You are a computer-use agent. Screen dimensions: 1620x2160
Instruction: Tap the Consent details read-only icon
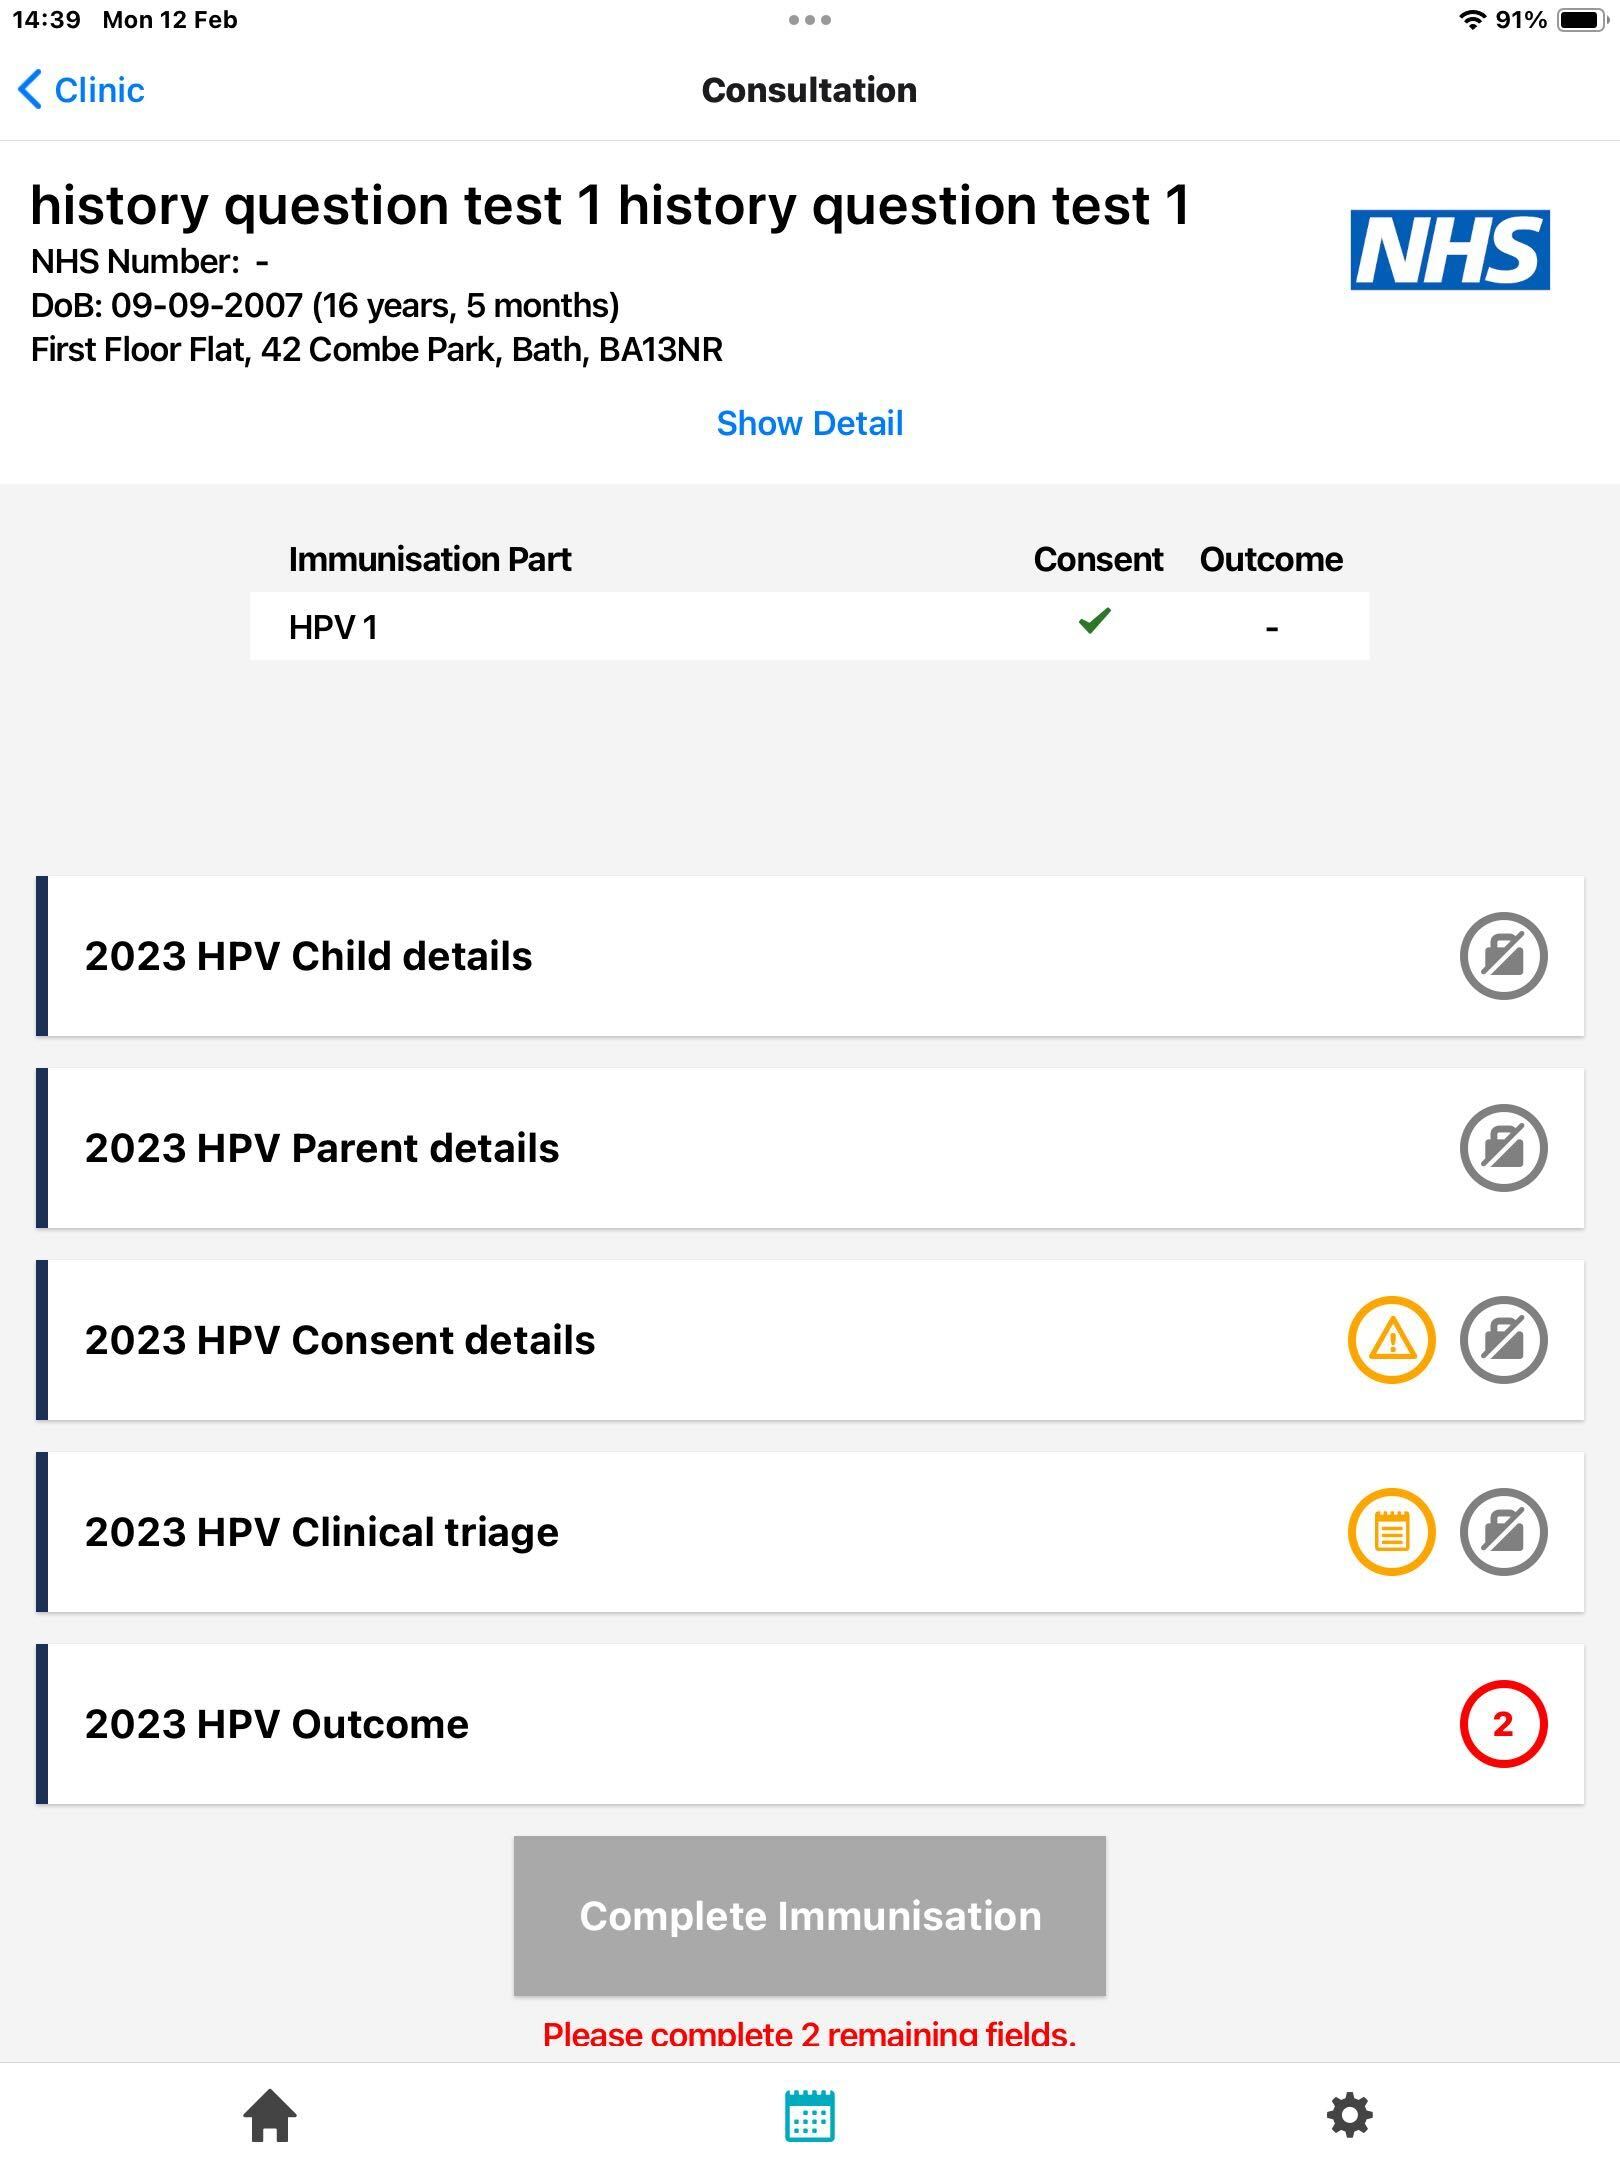1502,1340
